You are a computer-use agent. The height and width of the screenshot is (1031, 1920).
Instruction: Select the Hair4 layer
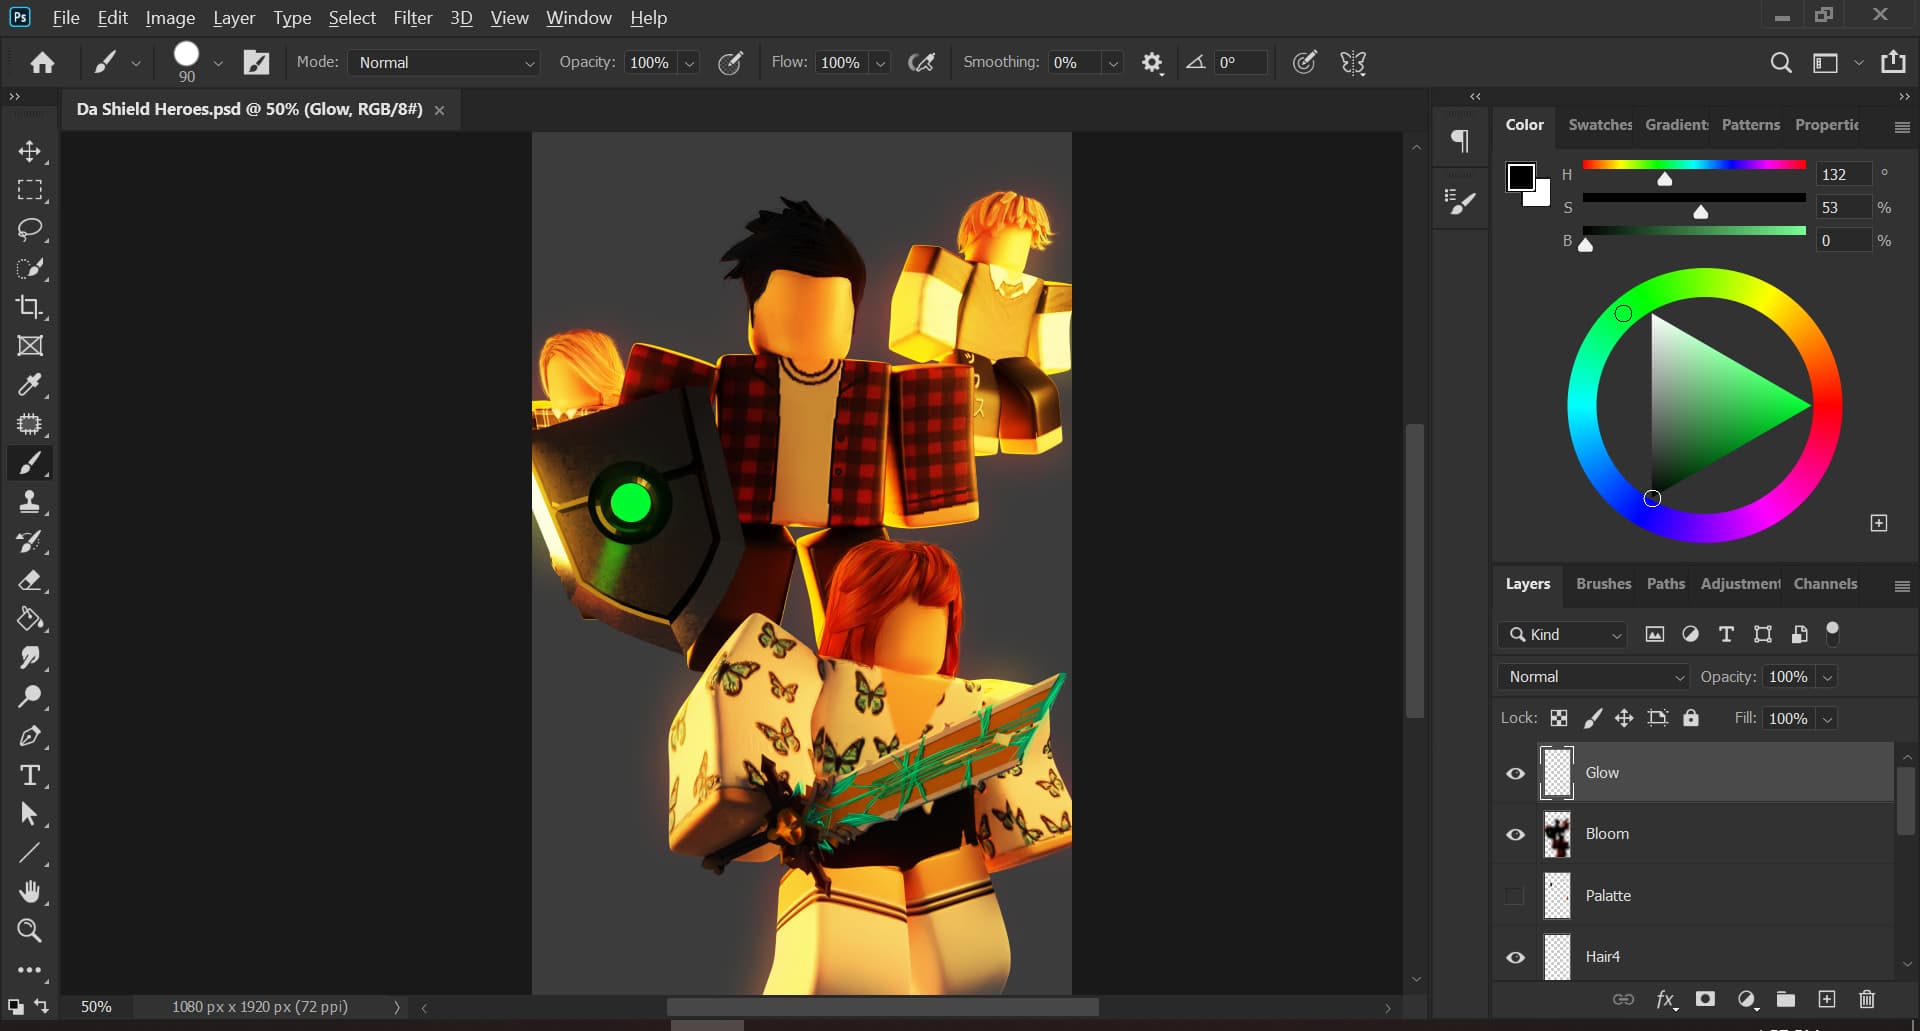(1700, 957)
